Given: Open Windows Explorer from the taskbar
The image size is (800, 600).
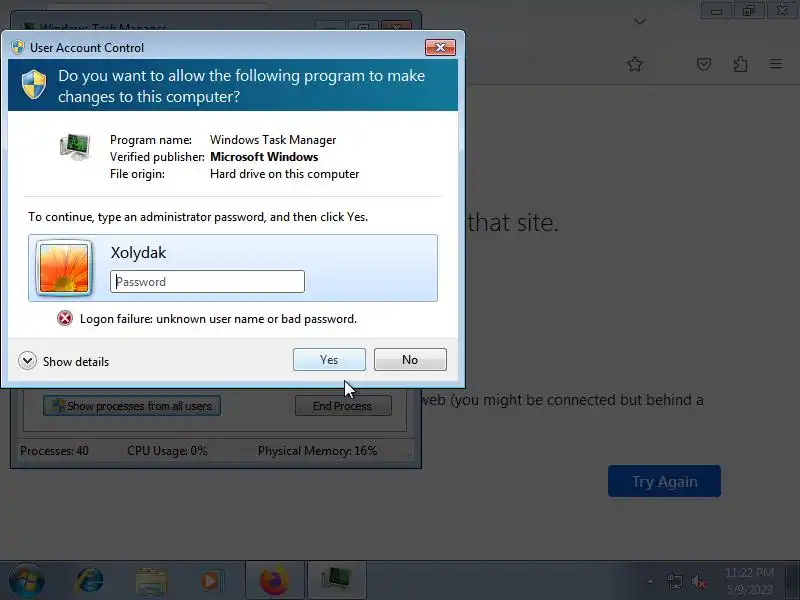Looking at the screenshot, I should pyautogui.click(x=151, y=581).
